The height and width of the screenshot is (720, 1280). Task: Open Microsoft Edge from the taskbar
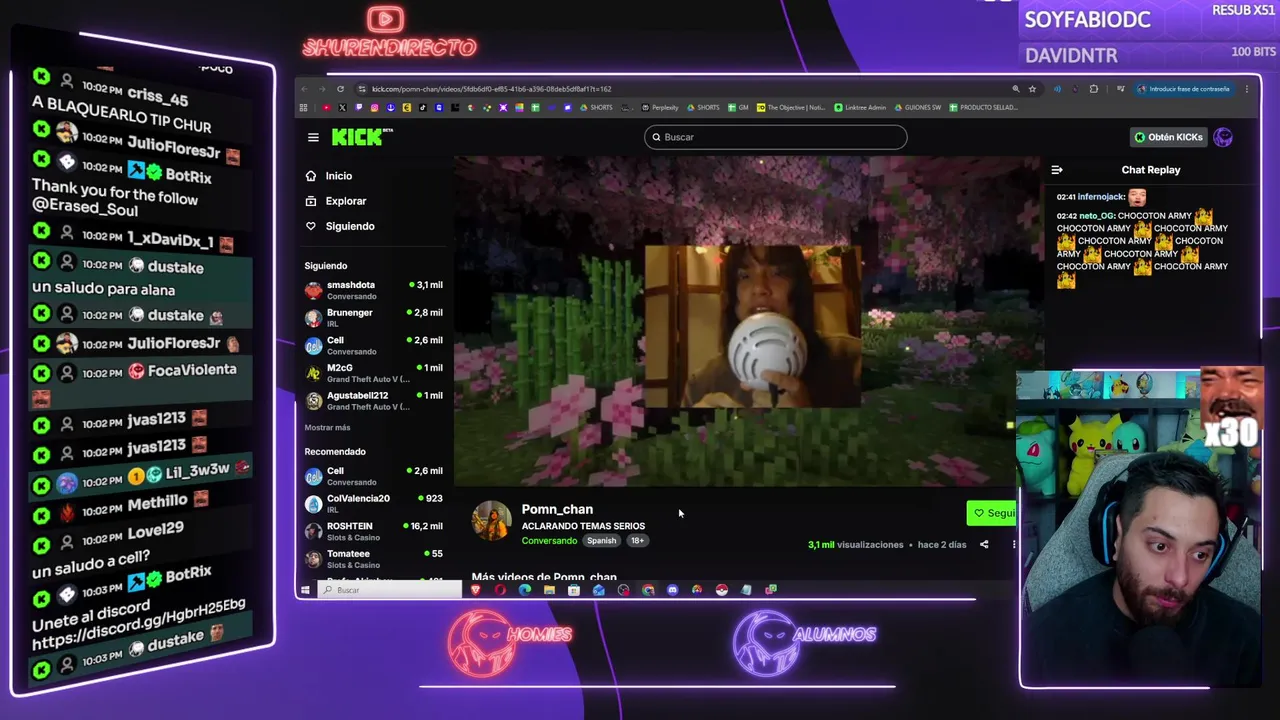[524, 590]
